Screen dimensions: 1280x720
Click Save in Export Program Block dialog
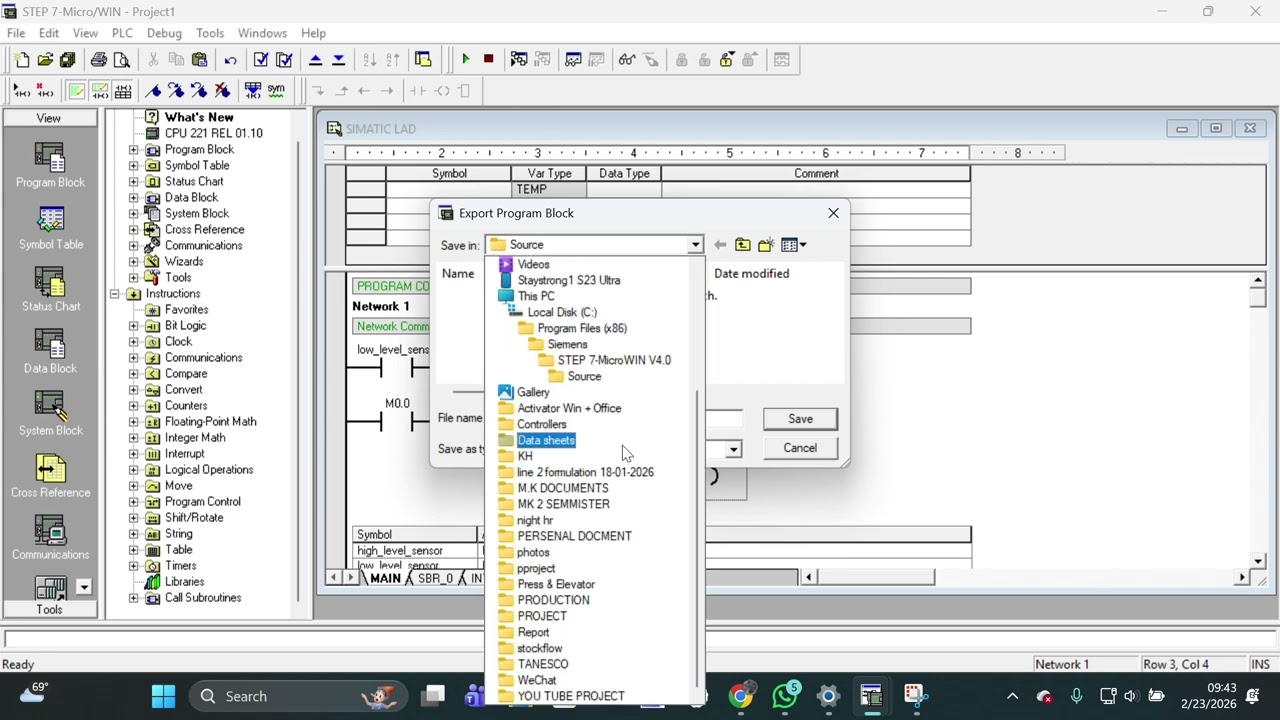pyautogui.click(x=800, y=419)
